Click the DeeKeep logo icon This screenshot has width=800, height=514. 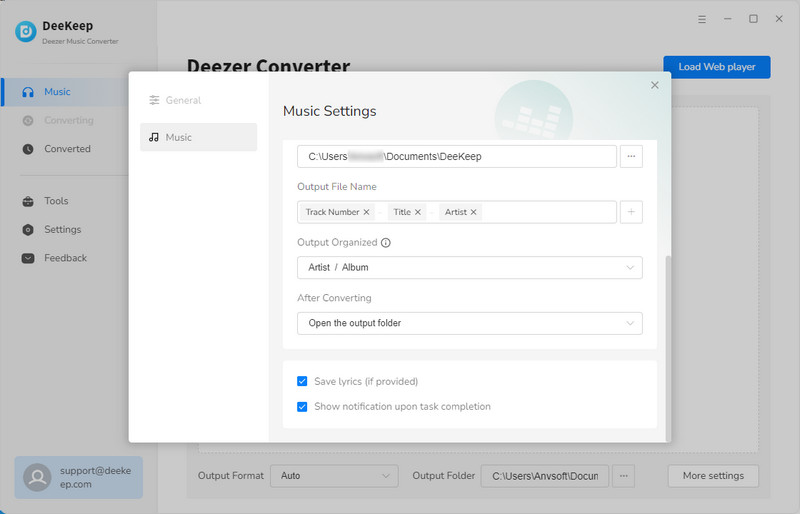pos(26,32)
